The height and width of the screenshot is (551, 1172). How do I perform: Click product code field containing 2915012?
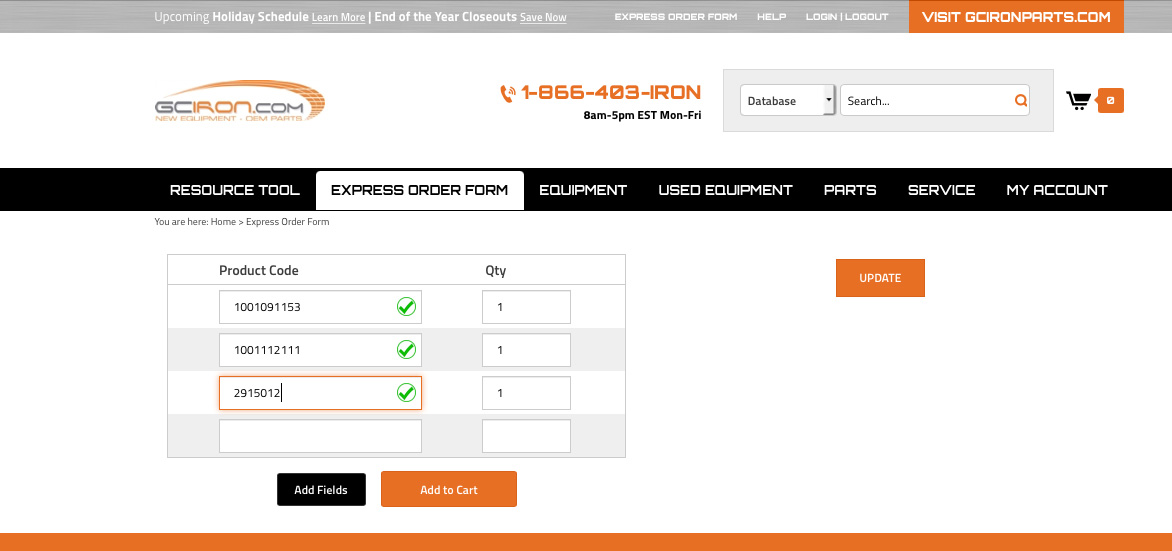pos(320,393)
